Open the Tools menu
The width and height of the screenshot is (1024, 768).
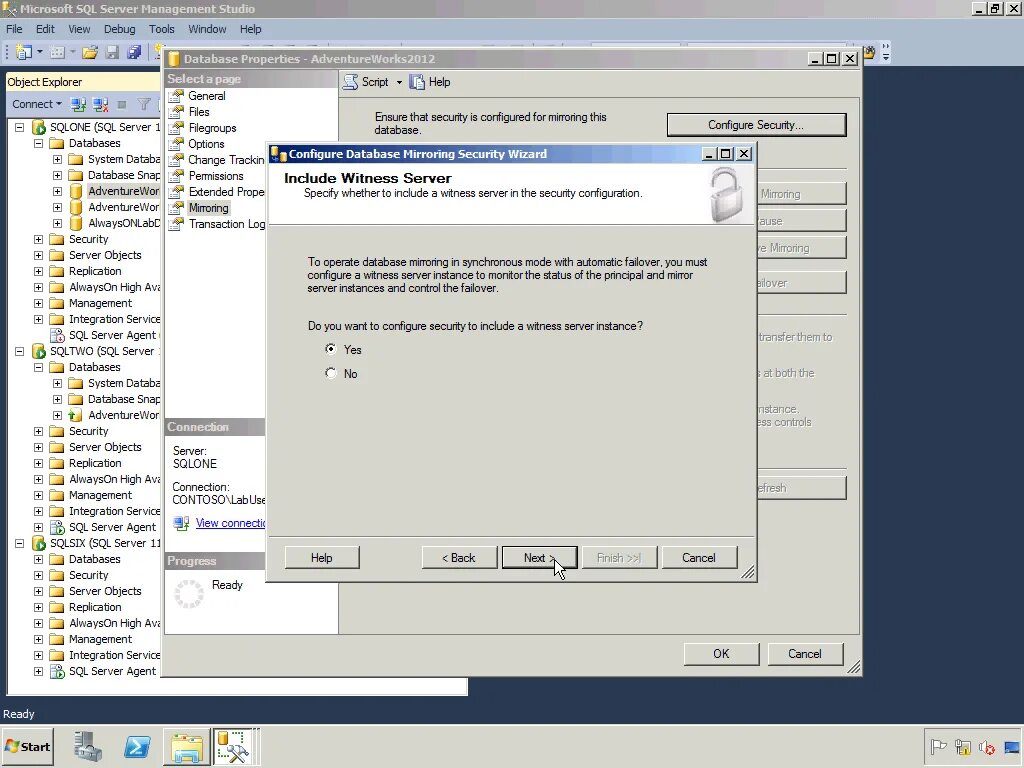point(161,29)
